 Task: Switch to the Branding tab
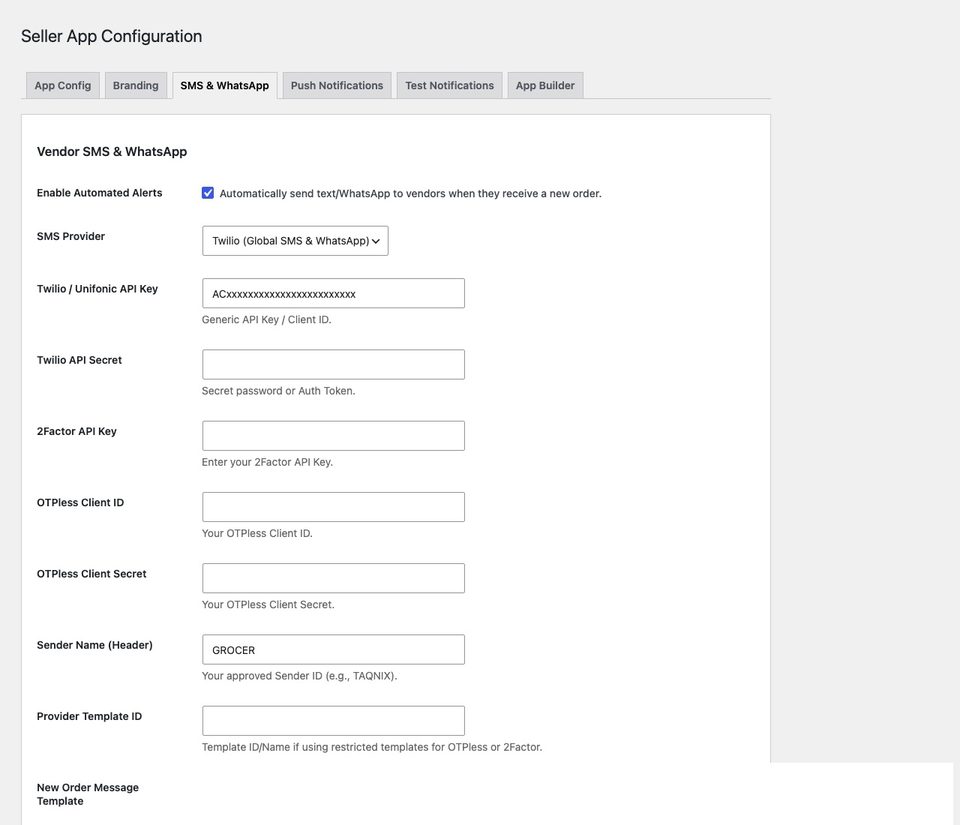135,86
